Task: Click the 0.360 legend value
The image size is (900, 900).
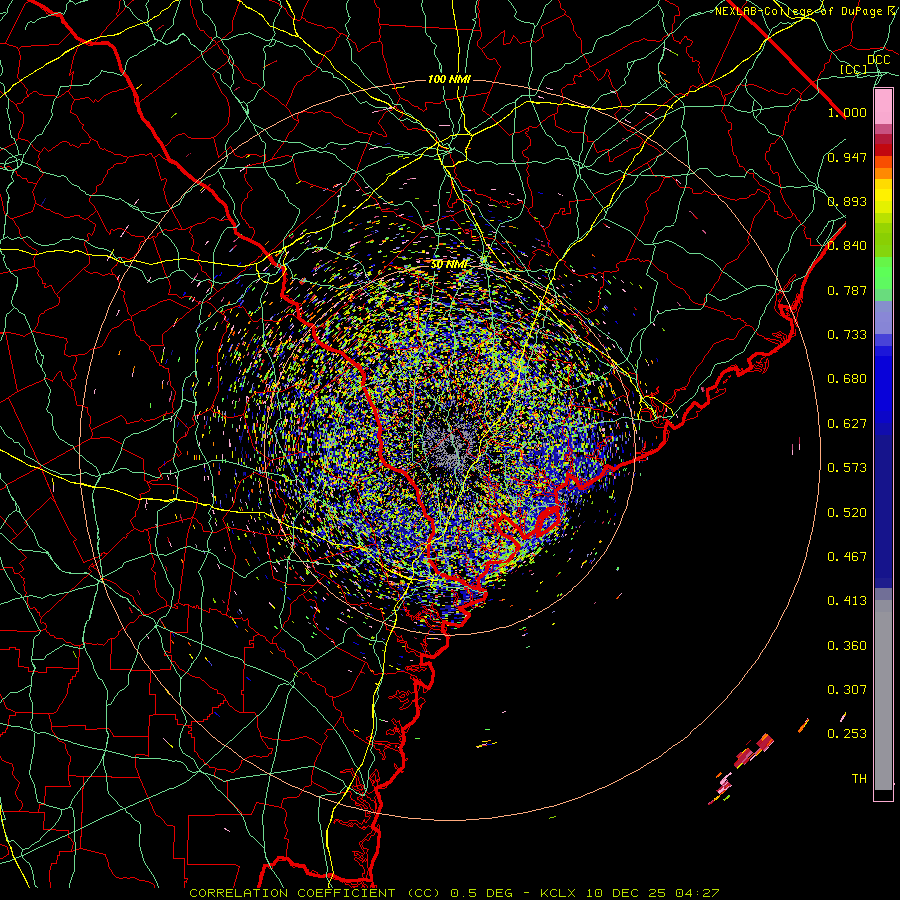Action: tap(847, 646)
